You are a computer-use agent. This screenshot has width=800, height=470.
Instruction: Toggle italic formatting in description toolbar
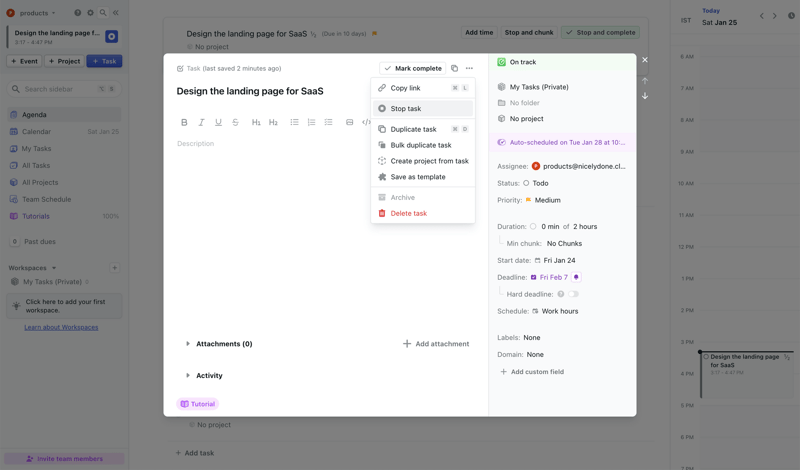pyautogui.click(x=201, y=122)
